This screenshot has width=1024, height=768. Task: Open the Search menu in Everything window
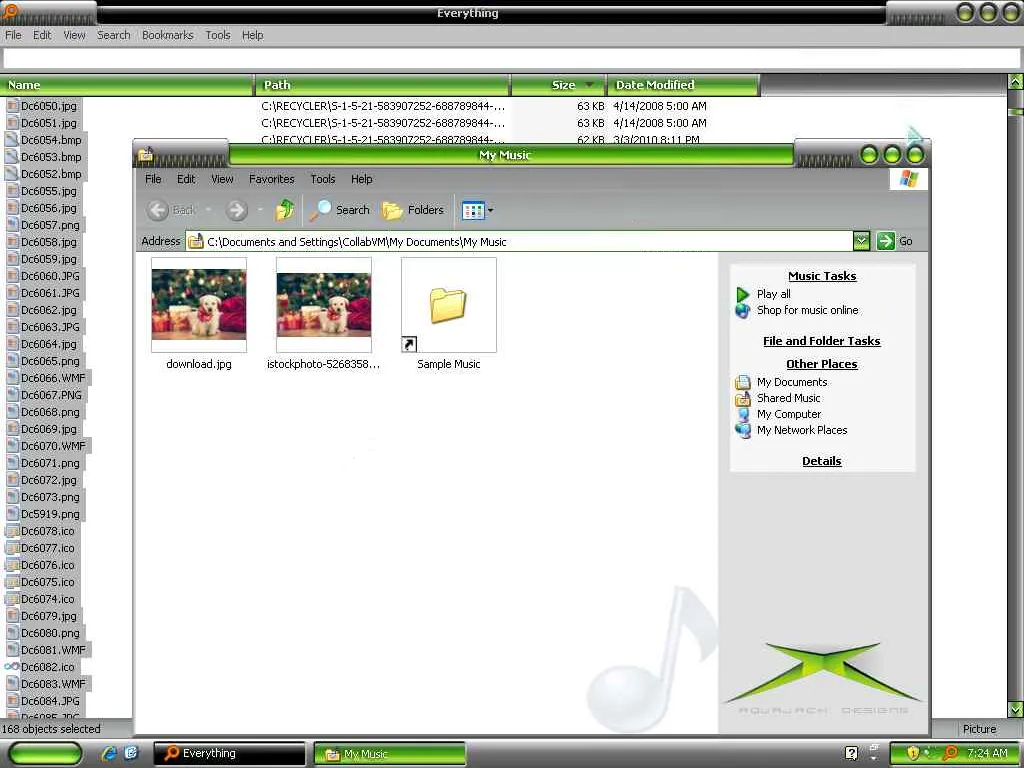click(114, 35)
